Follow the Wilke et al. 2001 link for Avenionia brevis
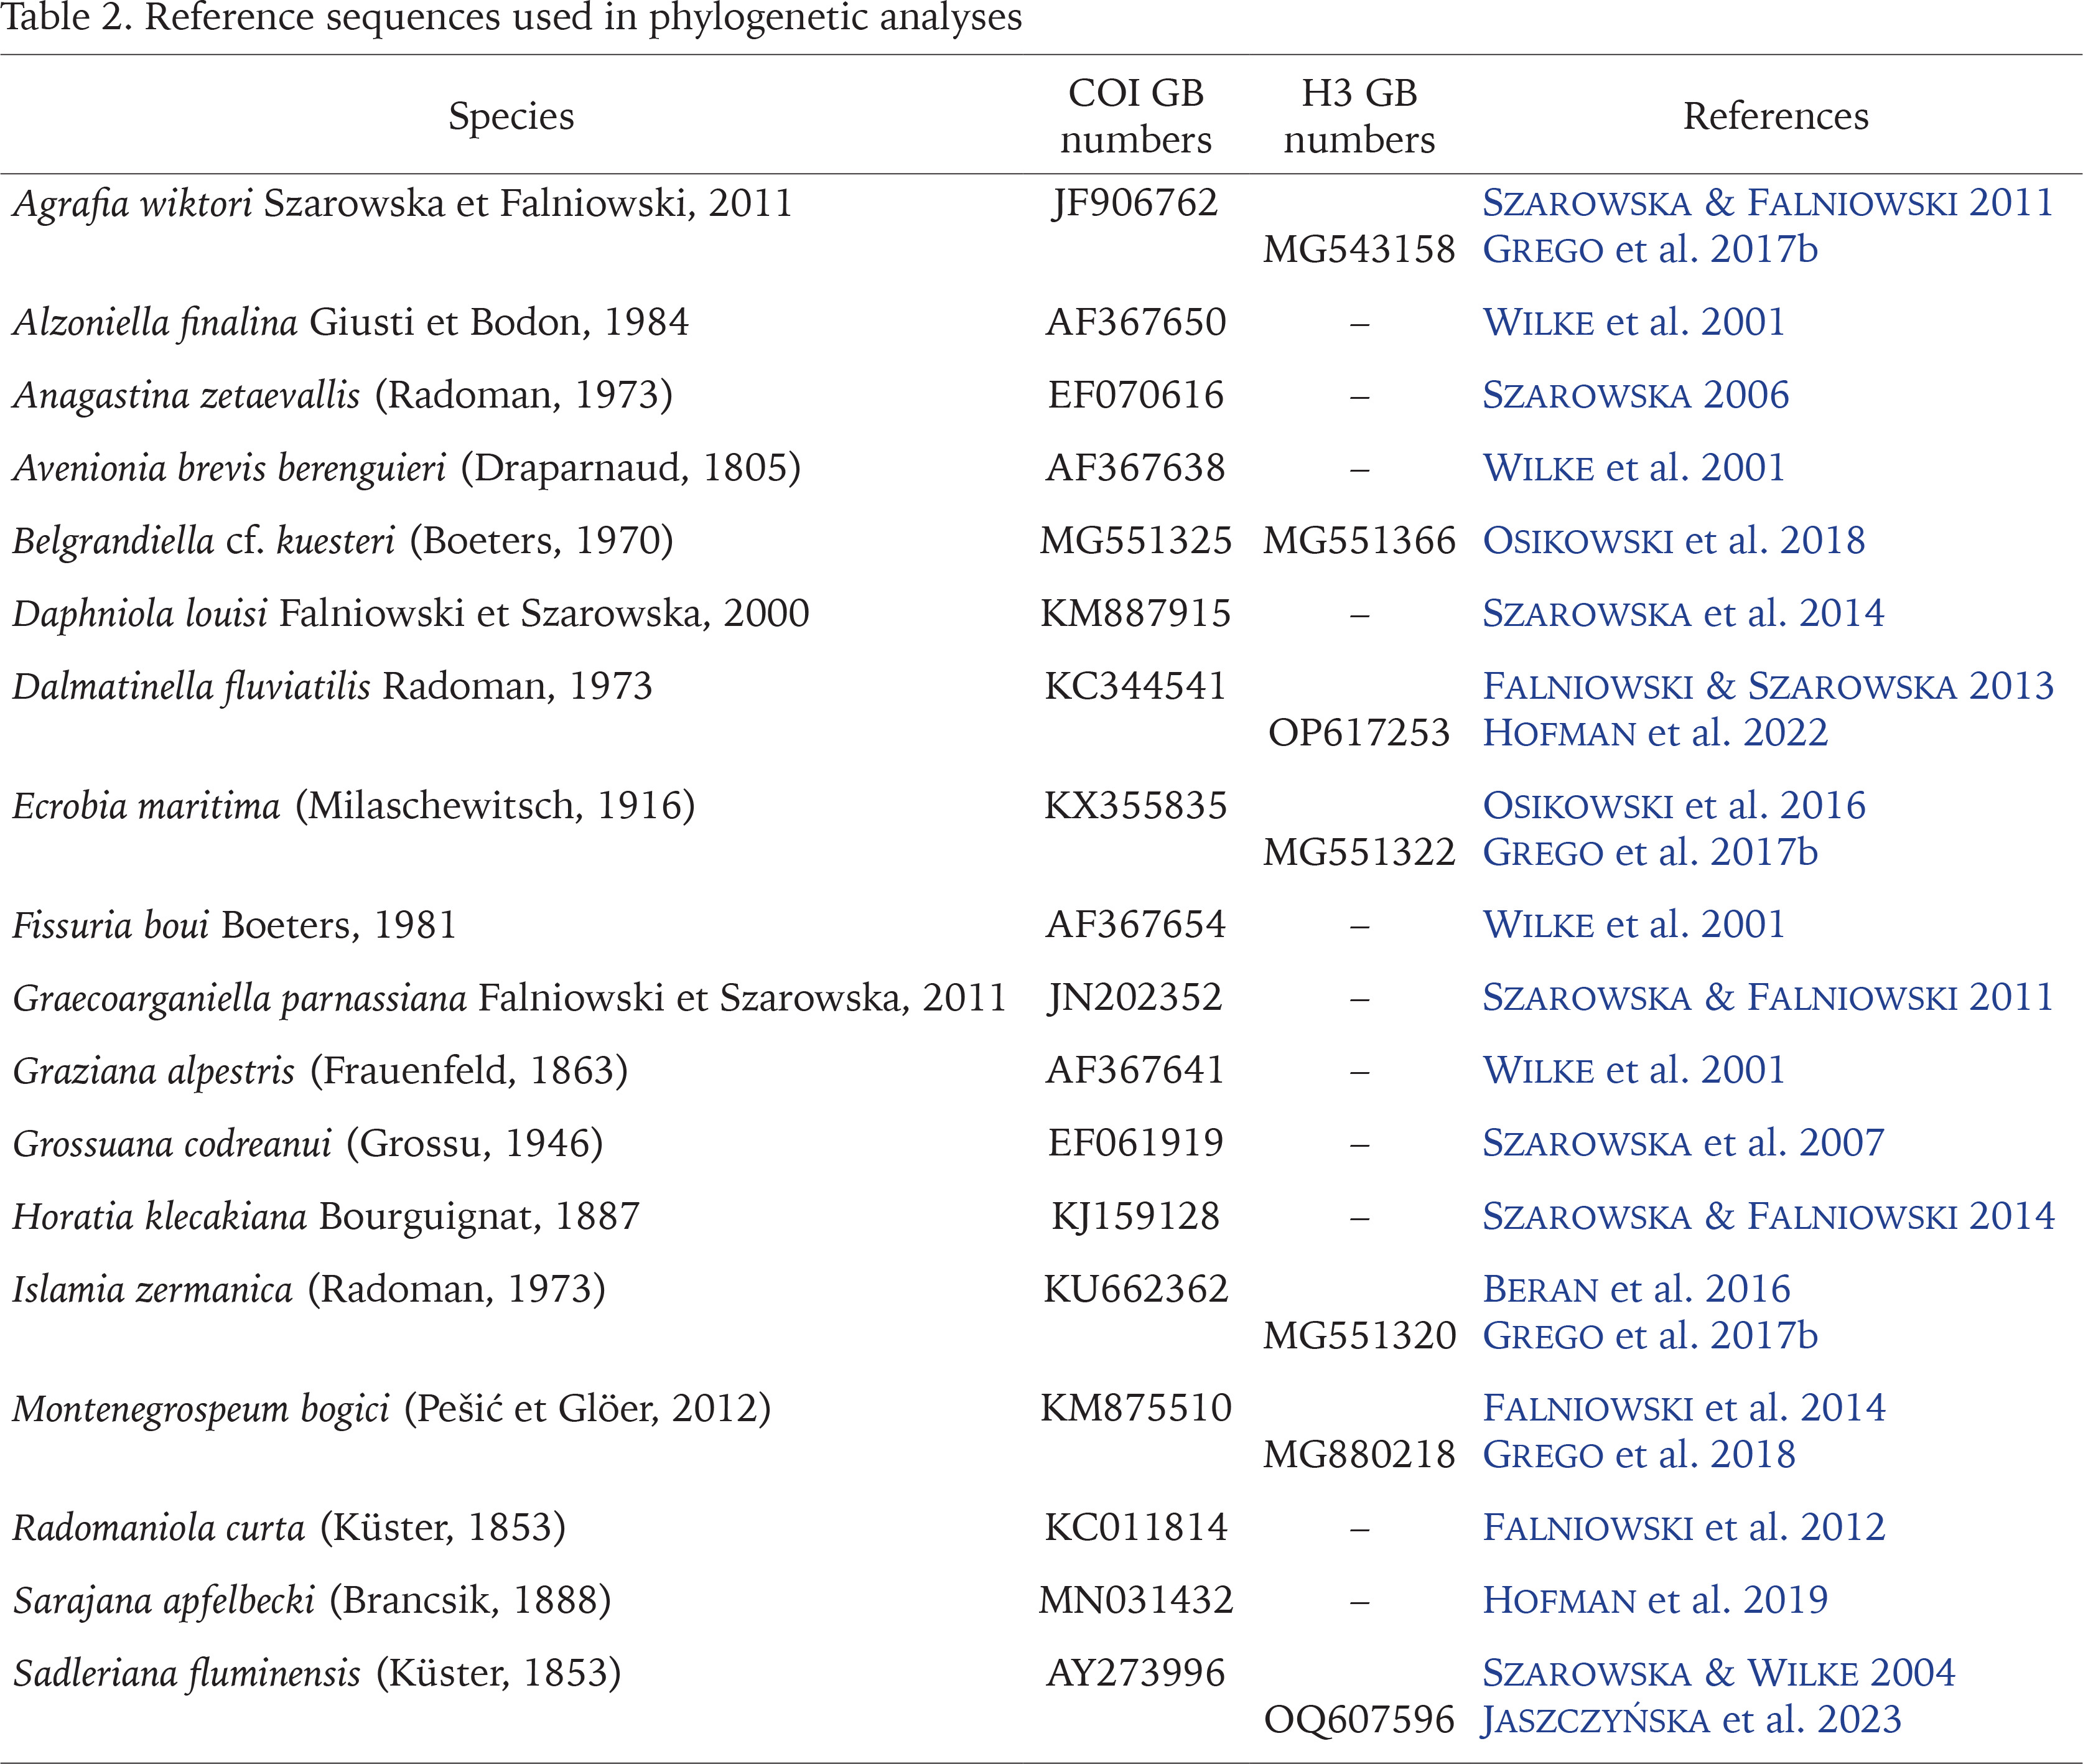This screenshot has height=1764, width=2083. pyautogui.click(x=1633, y=468)
